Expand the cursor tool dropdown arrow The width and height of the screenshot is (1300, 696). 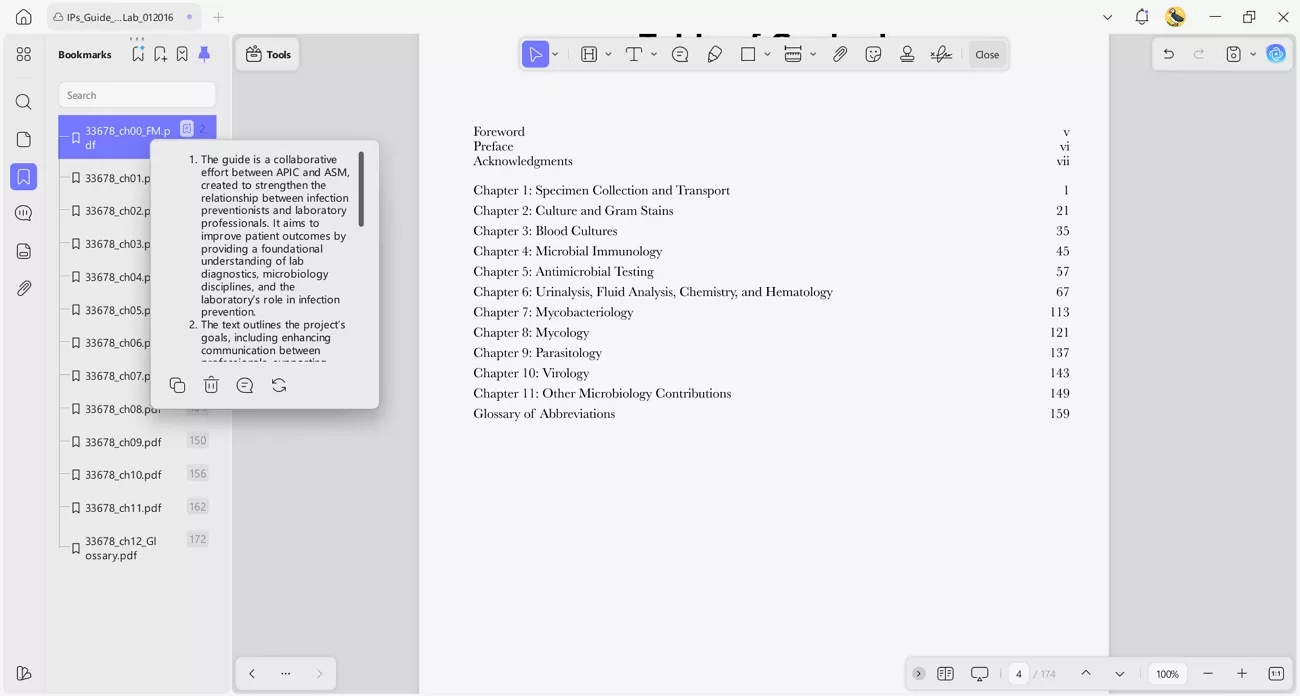[555, 54]
